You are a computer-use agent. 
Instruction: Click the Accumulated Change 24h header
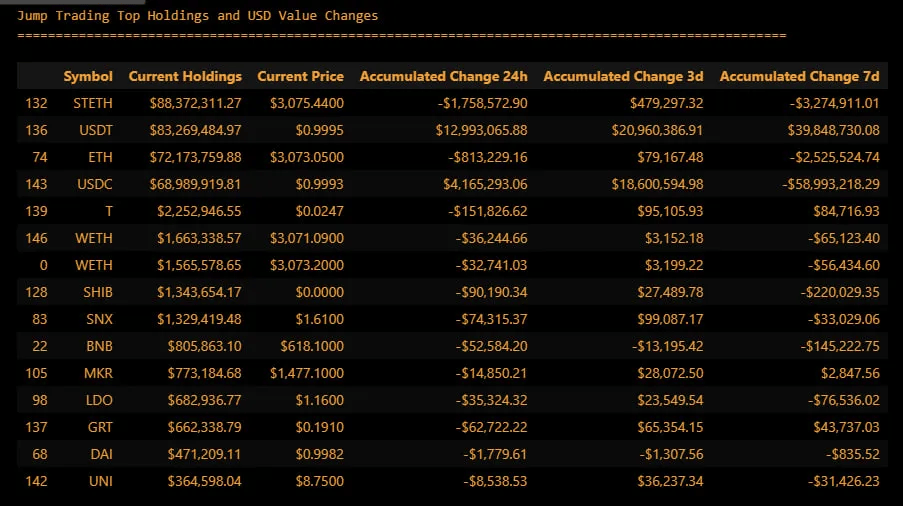[443, 76]
